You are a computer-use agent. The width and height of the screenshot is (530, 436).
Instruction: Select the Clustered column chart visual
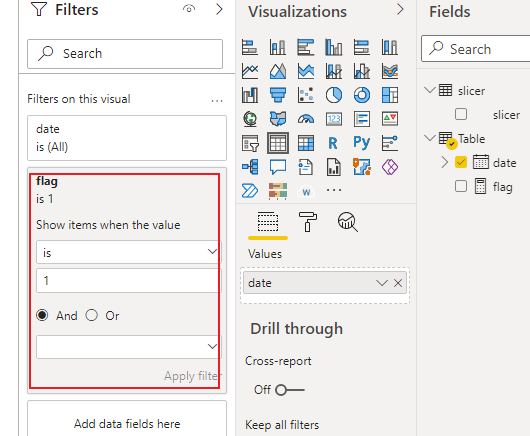pyautogui.click(x=334, y=47)
